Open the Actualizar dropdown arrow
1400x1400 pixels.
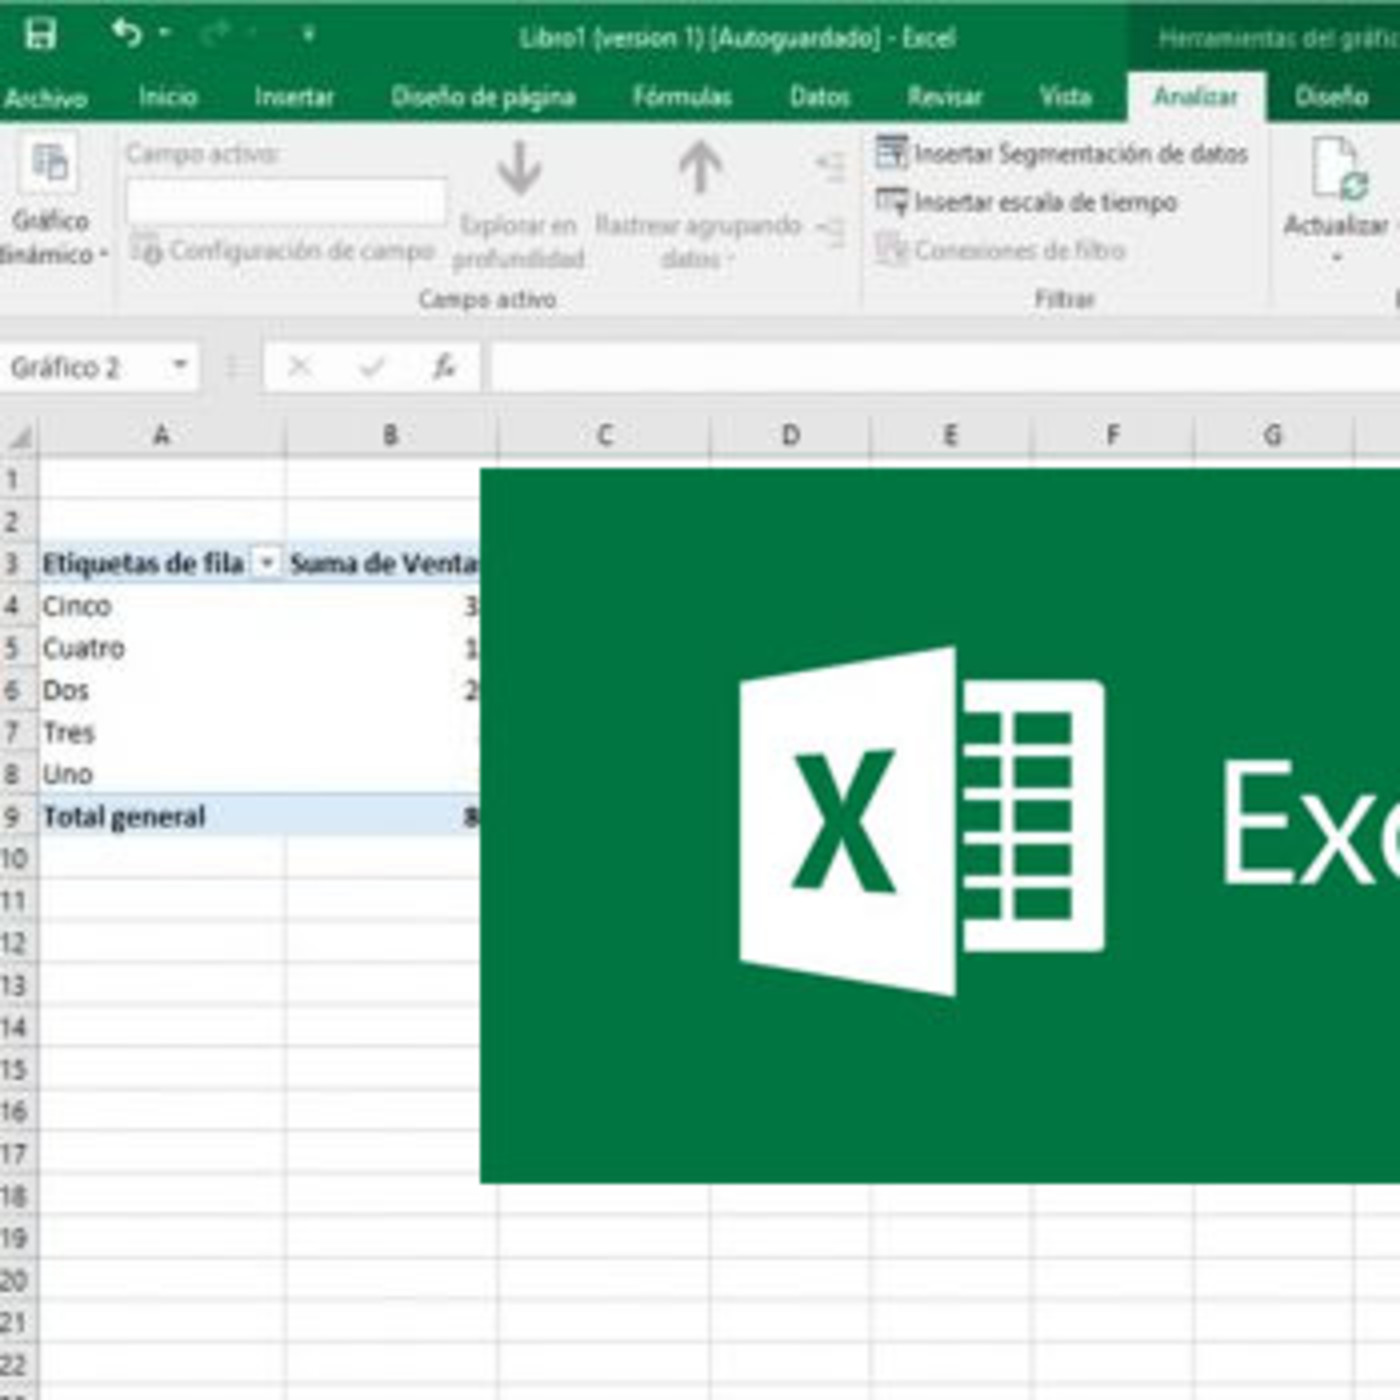click(1337, 258)
